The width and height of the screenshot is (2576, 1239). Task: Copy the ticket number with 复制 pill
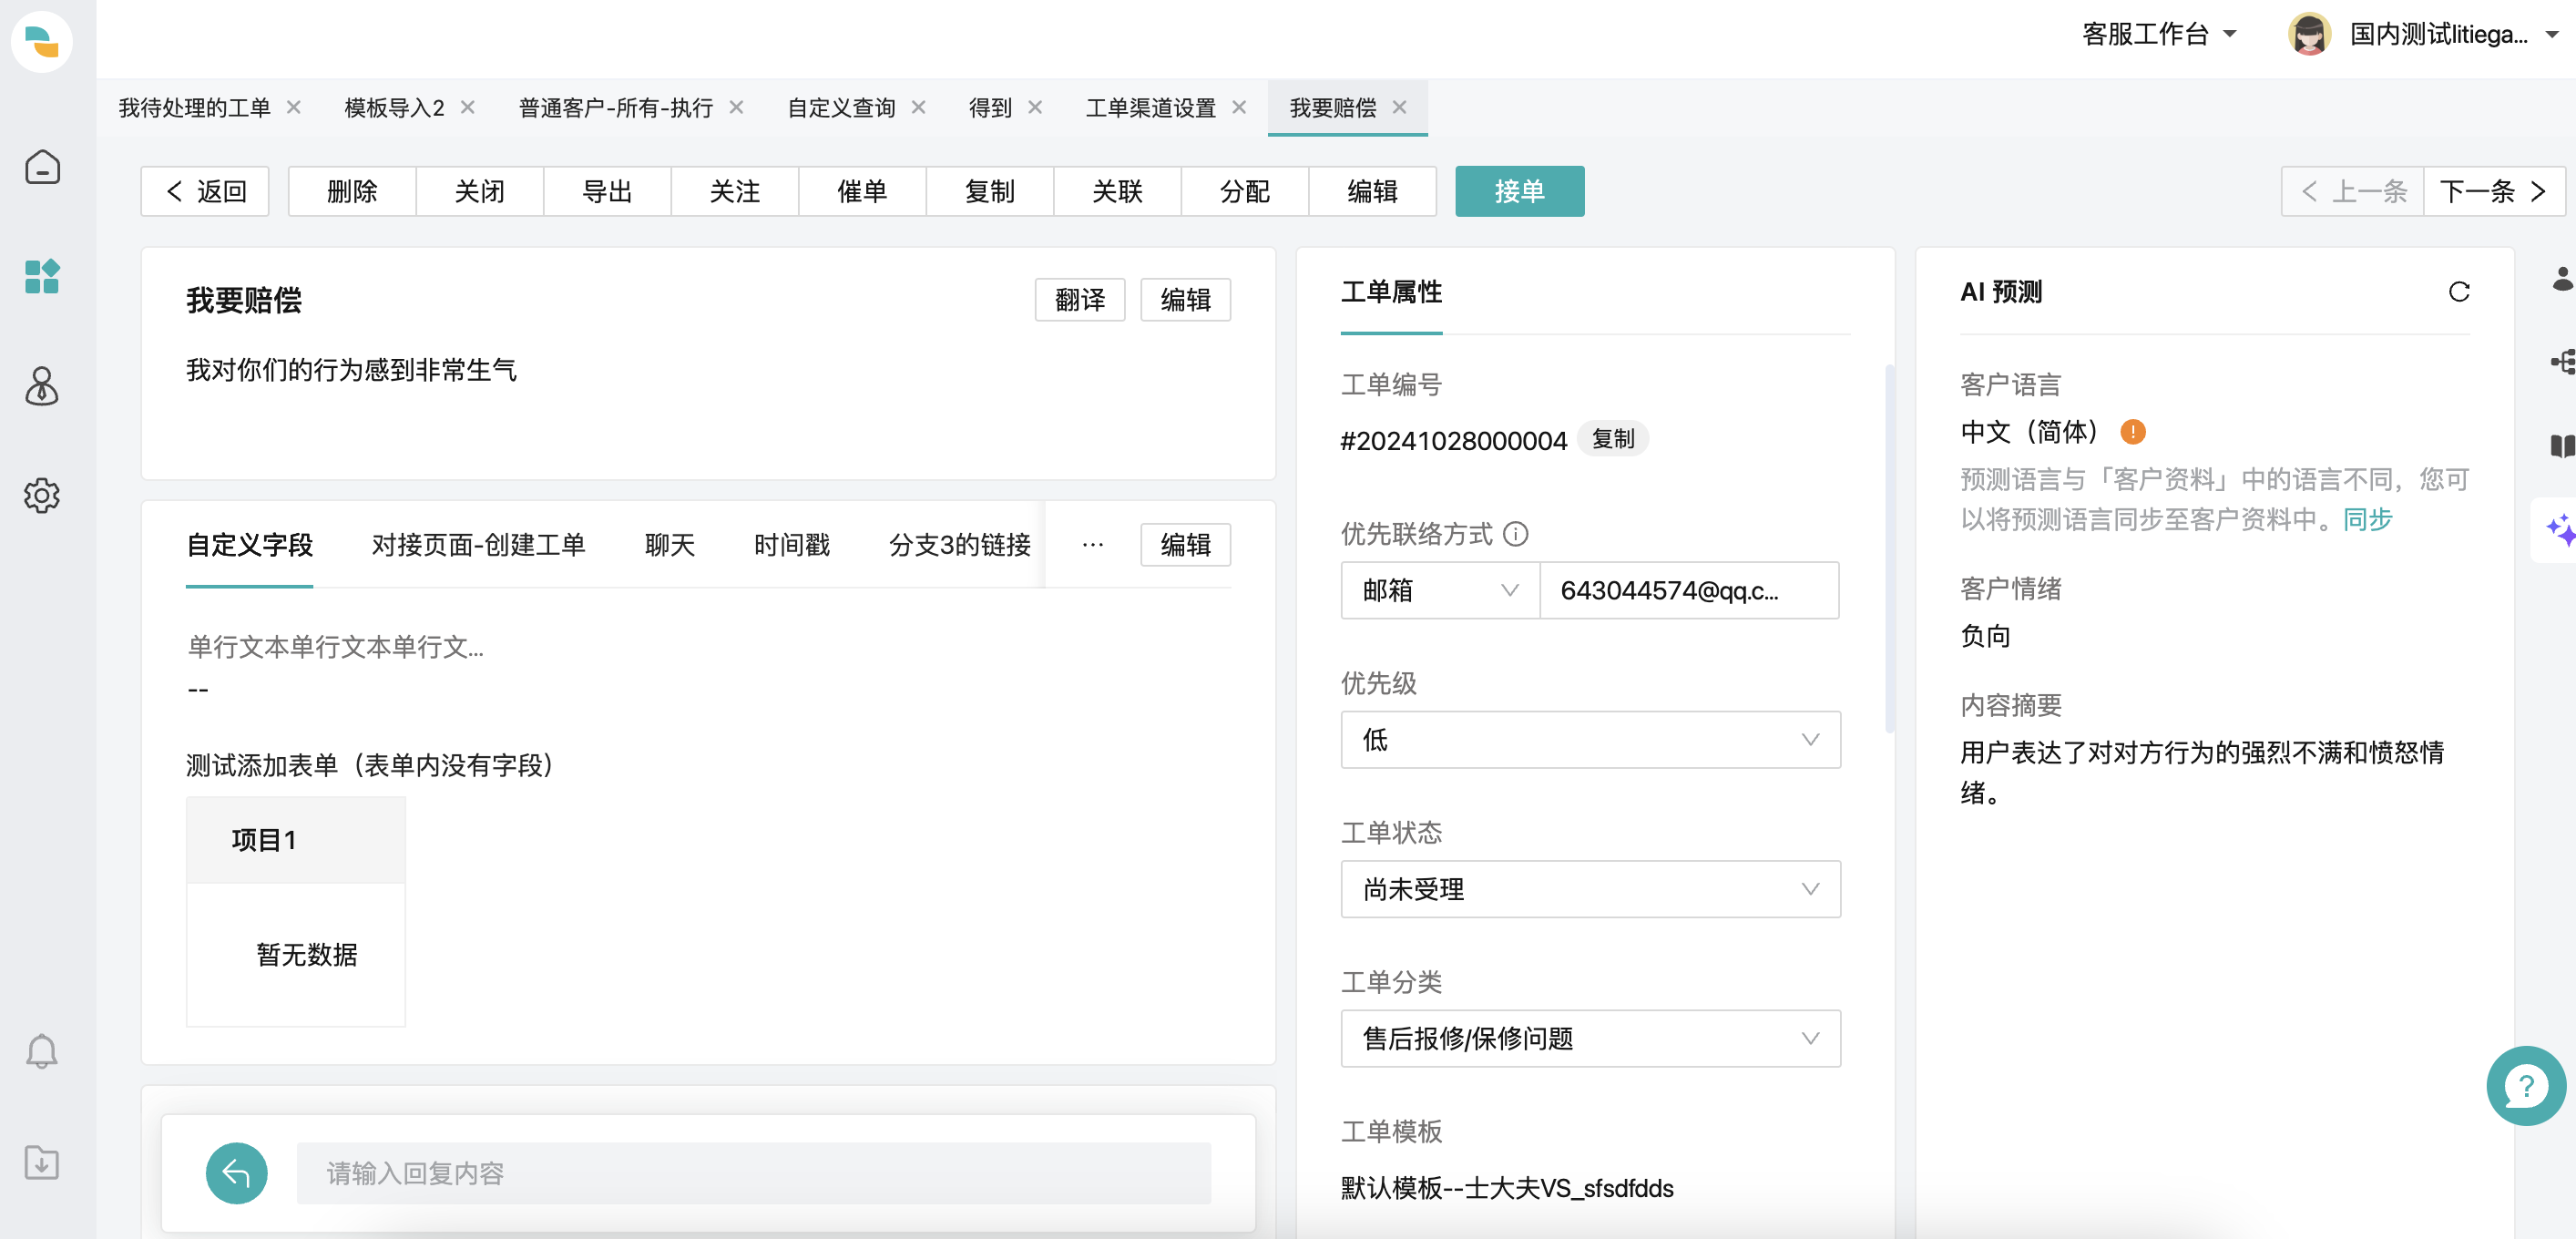[1613, 439]
